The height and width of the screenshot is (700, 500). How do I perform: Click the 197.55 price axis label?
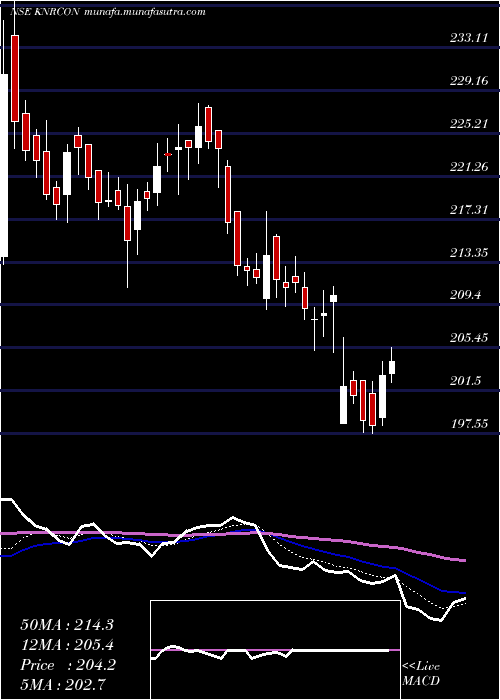(468, 424)
